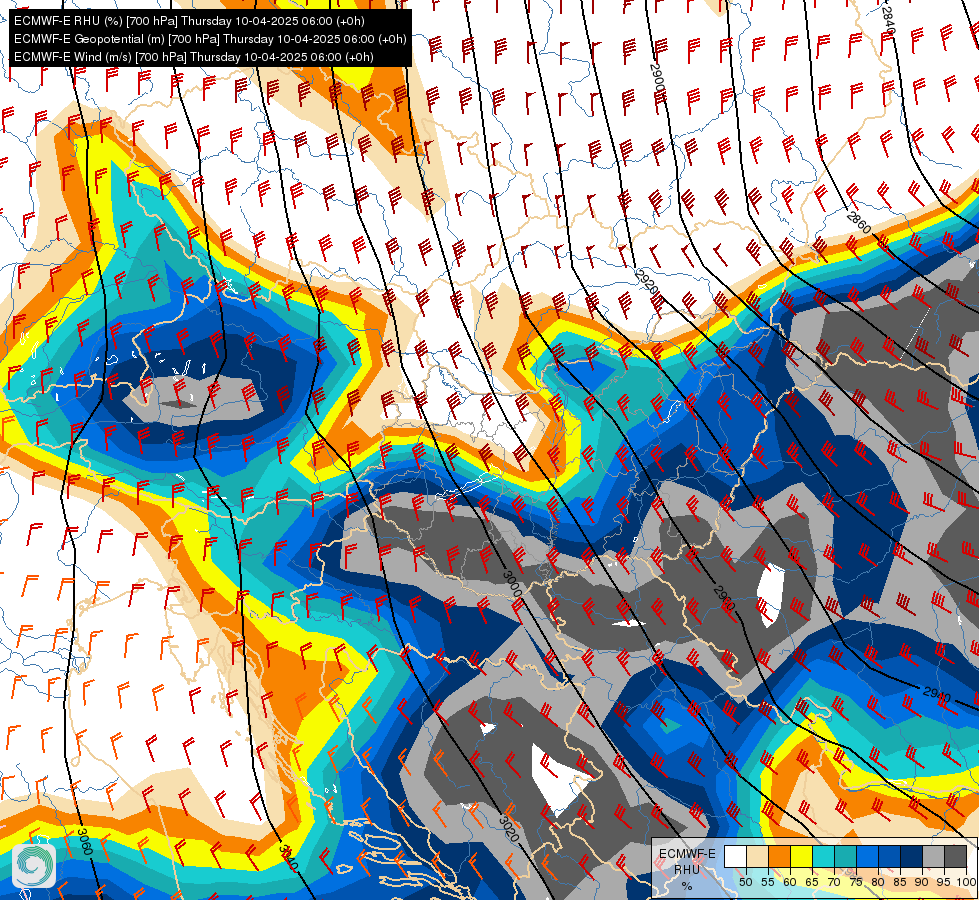Select the navy 85-90% legend swatch
Viewport: 979px width, 900px height.
912,857
